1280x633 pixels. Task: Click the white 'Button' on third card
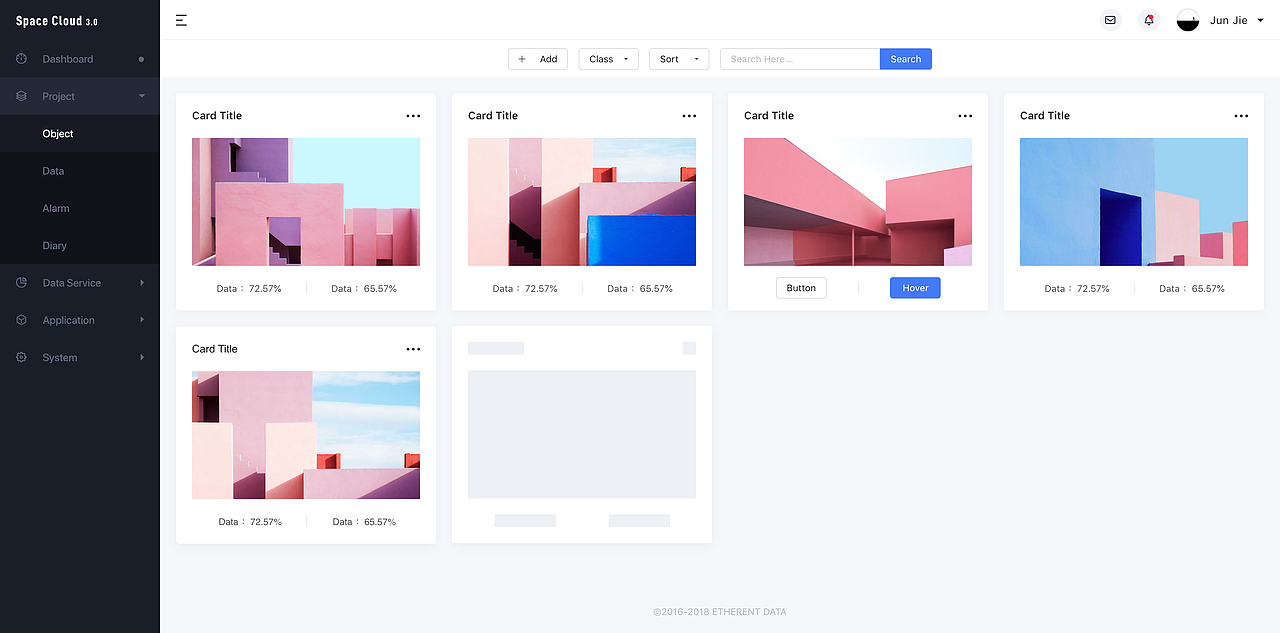pyautogui.click(x=801, y=288)
